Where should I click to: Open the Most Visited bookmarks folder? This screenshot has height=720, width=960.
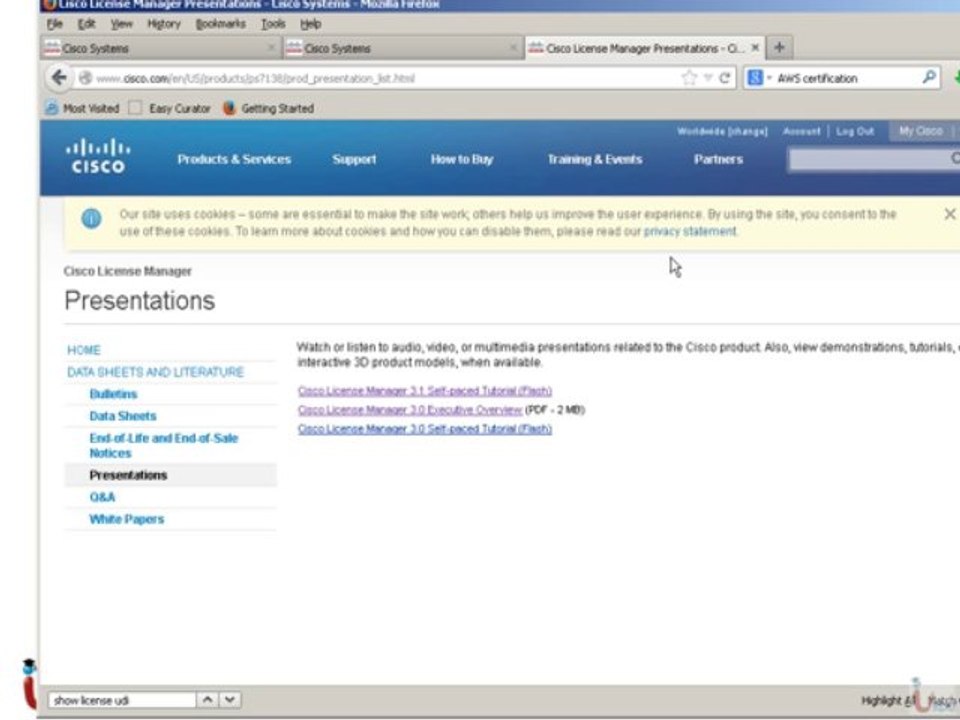tap(82, 108)
